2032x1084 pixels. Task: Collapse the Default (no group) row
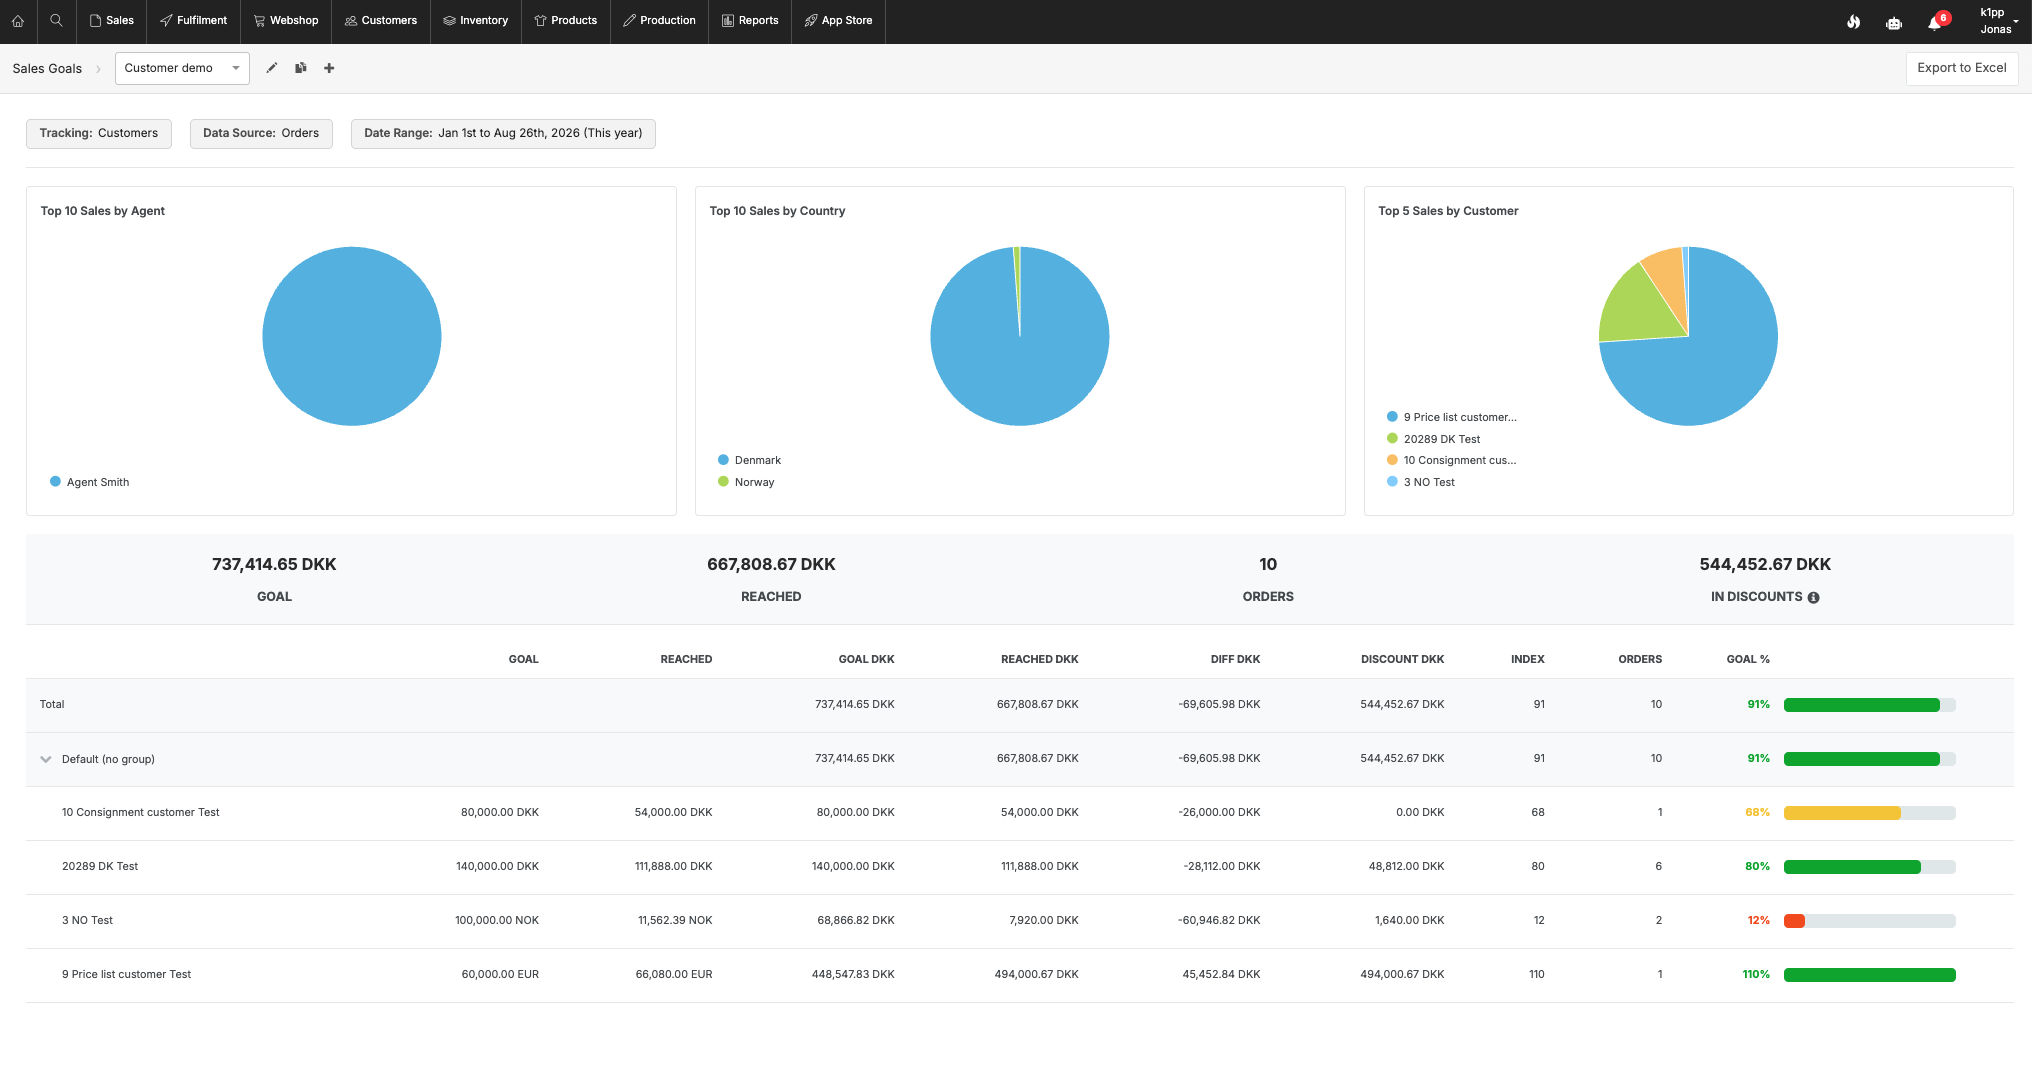click(x=45, y=759)
